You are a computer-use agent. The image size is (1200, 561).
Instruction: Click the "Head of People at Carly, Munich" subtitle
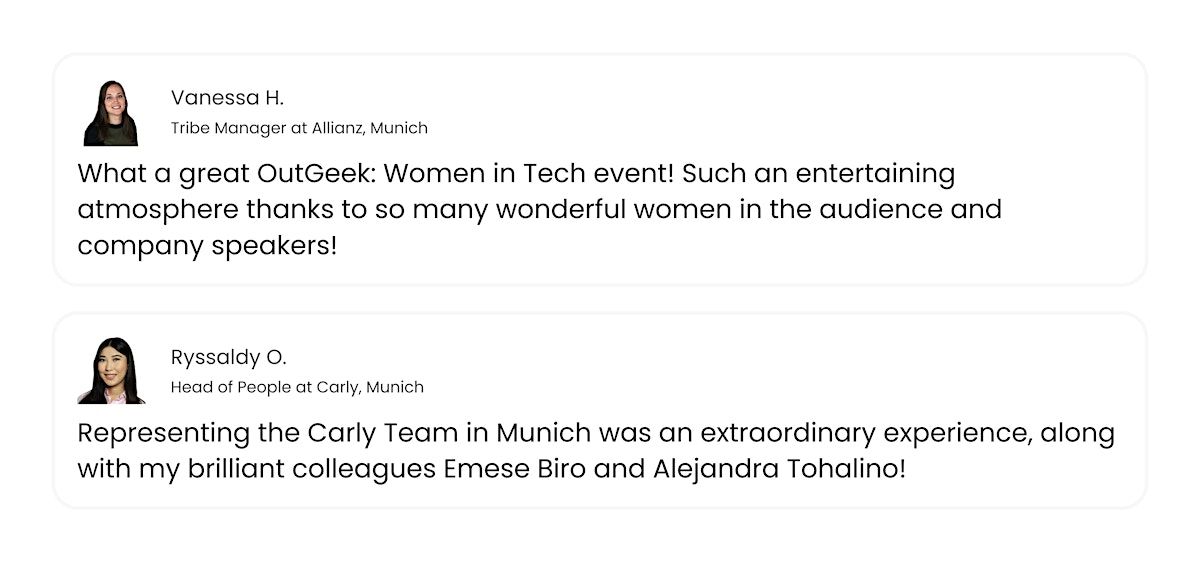[297, 387]
